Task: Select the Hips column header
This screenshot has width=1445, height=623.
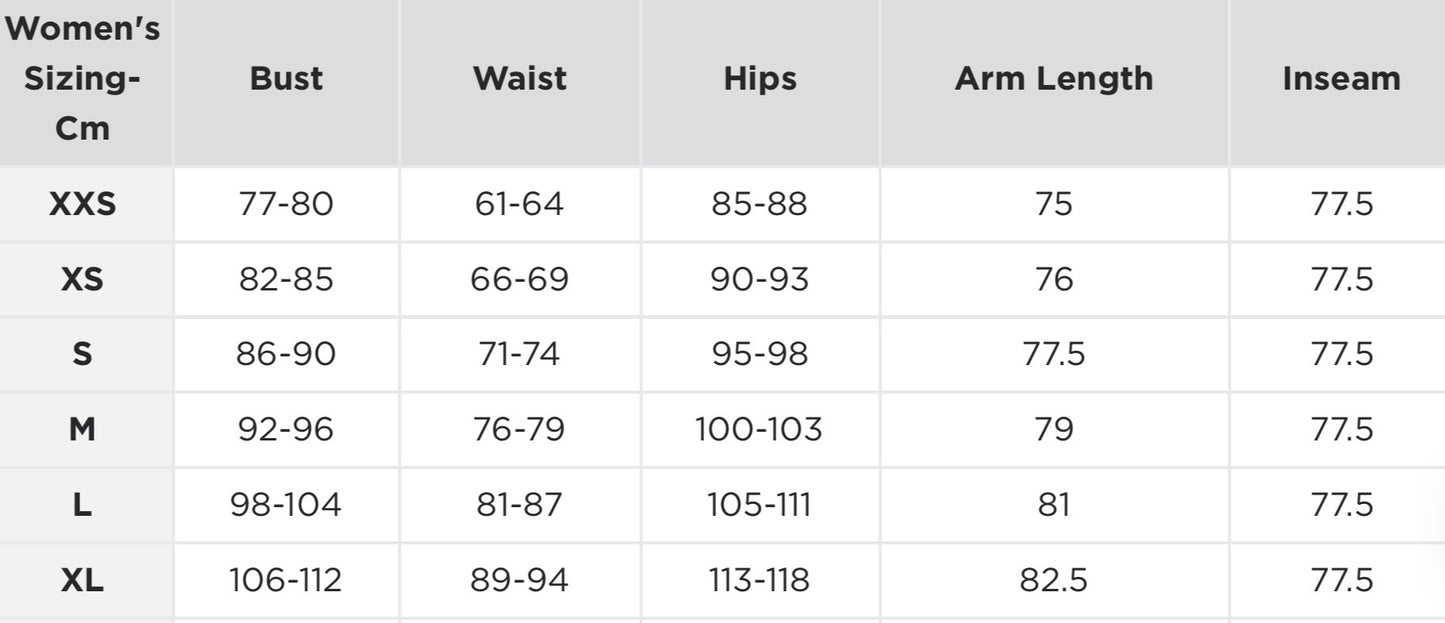Action: 760,79
